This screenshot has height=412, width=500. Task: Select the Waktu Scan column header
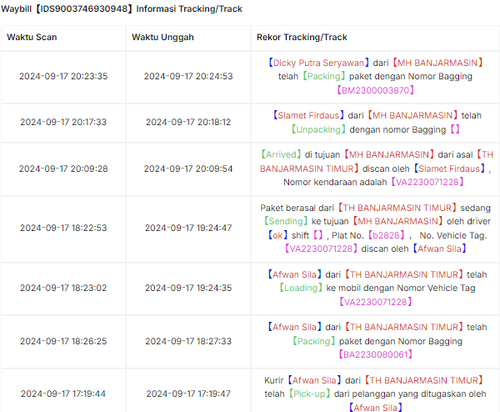pyautogui.click(x=32, y=37)
